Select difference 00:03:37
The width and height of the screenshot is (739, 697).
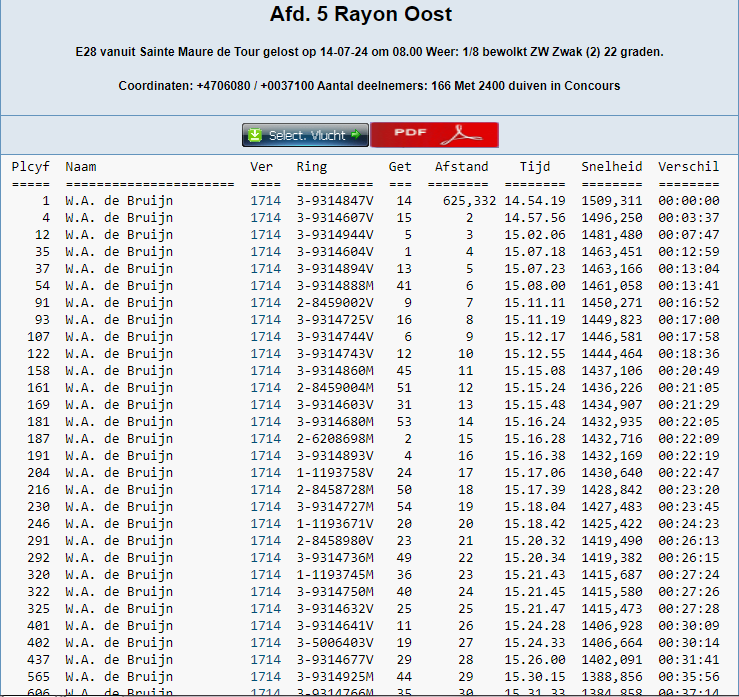coord(689,218)
